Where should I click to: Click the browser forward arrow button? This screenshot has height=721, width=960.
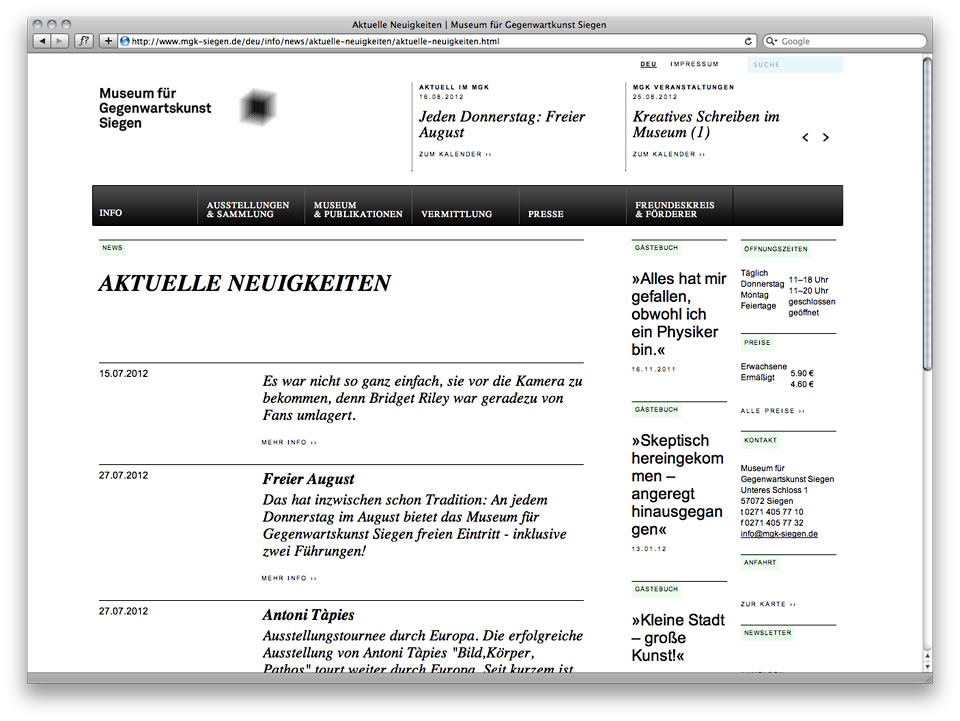pos(59,41)
